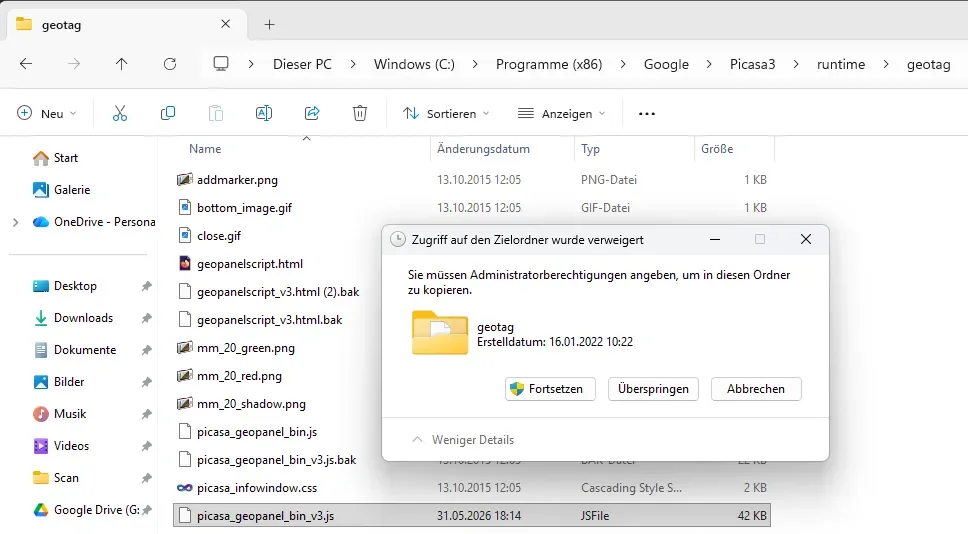Open Downloads in the sidebar

coord(73,318)
